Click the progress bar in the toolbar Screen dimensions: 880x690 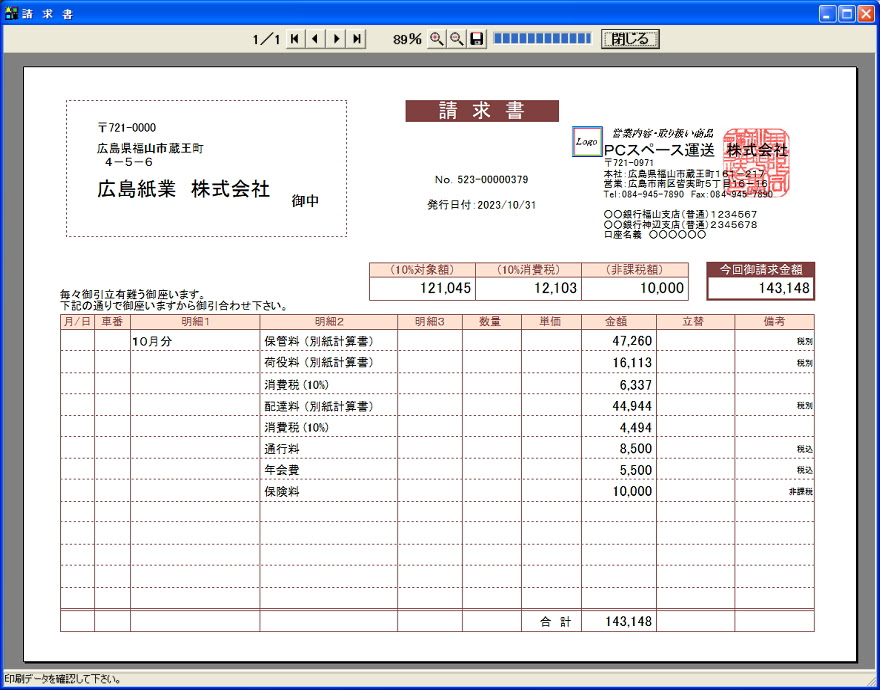pos(542,38)
